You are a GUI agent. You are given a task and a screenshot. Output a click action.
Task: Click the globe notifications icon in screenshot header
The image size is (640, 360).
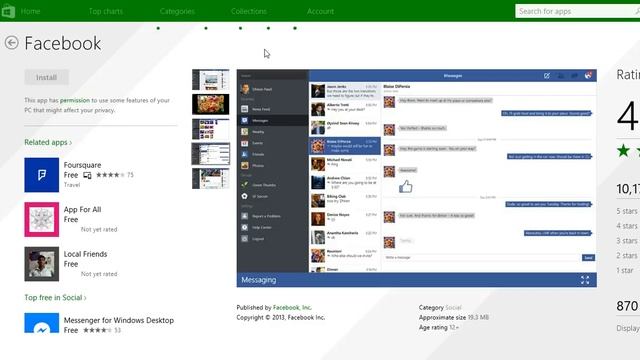(x=588, y=76)
